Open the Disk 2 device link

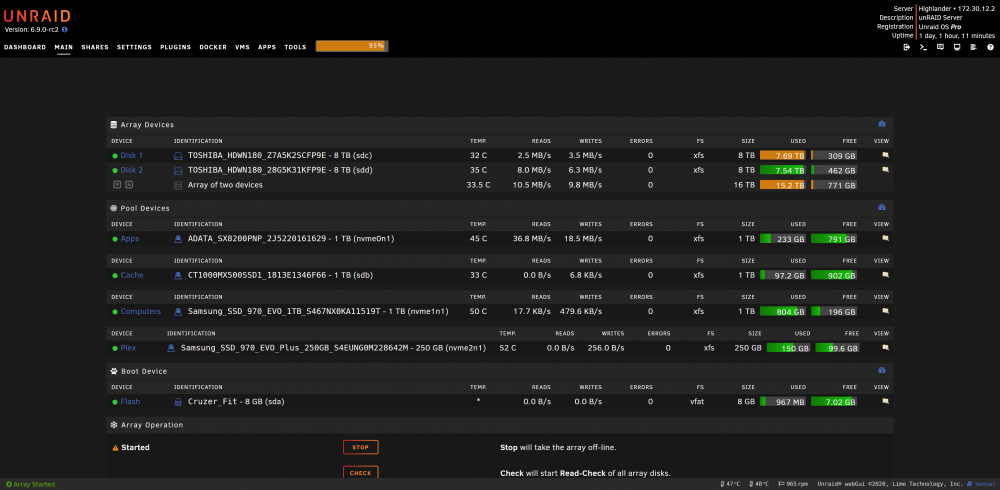pos(131,170)
